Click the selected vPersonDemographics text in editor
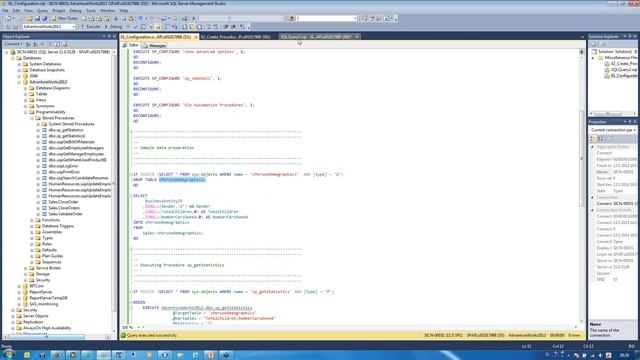Image resolution: width=640 pixels, height=360 pixels. click(x=182, y=180)
